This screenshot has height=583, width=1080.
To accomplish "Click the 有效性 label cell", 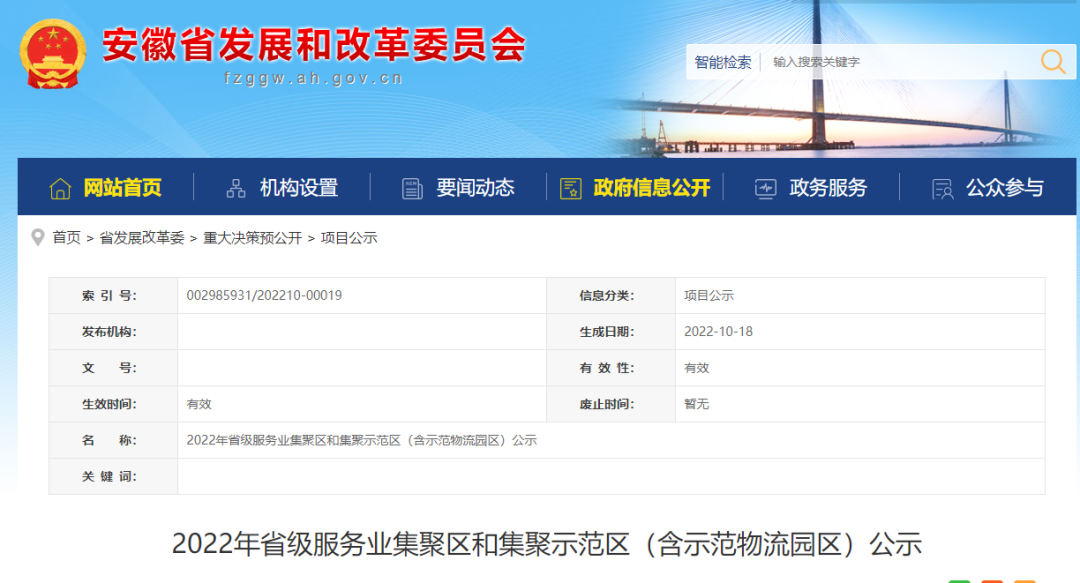I will point(611,368).
